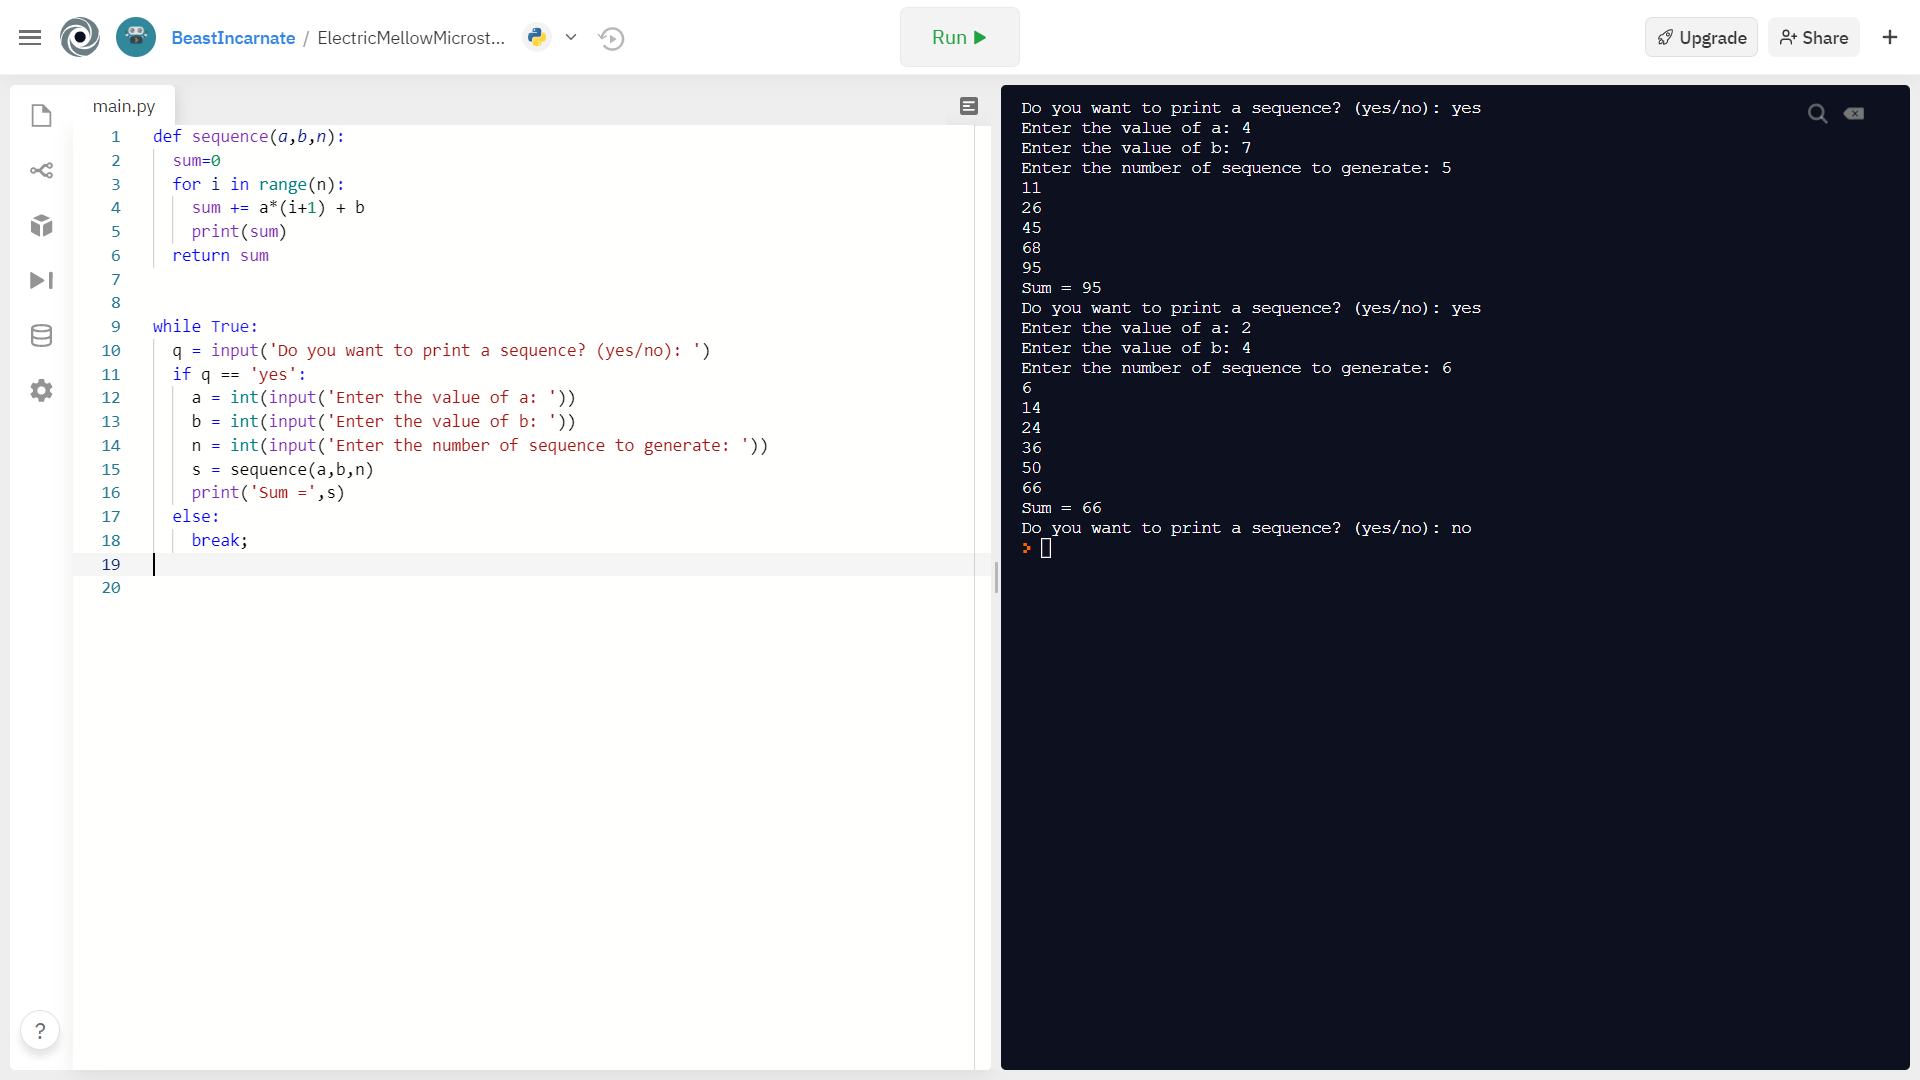
Task: Open the Debugger play-step icon
Action: tap(41, 280)
